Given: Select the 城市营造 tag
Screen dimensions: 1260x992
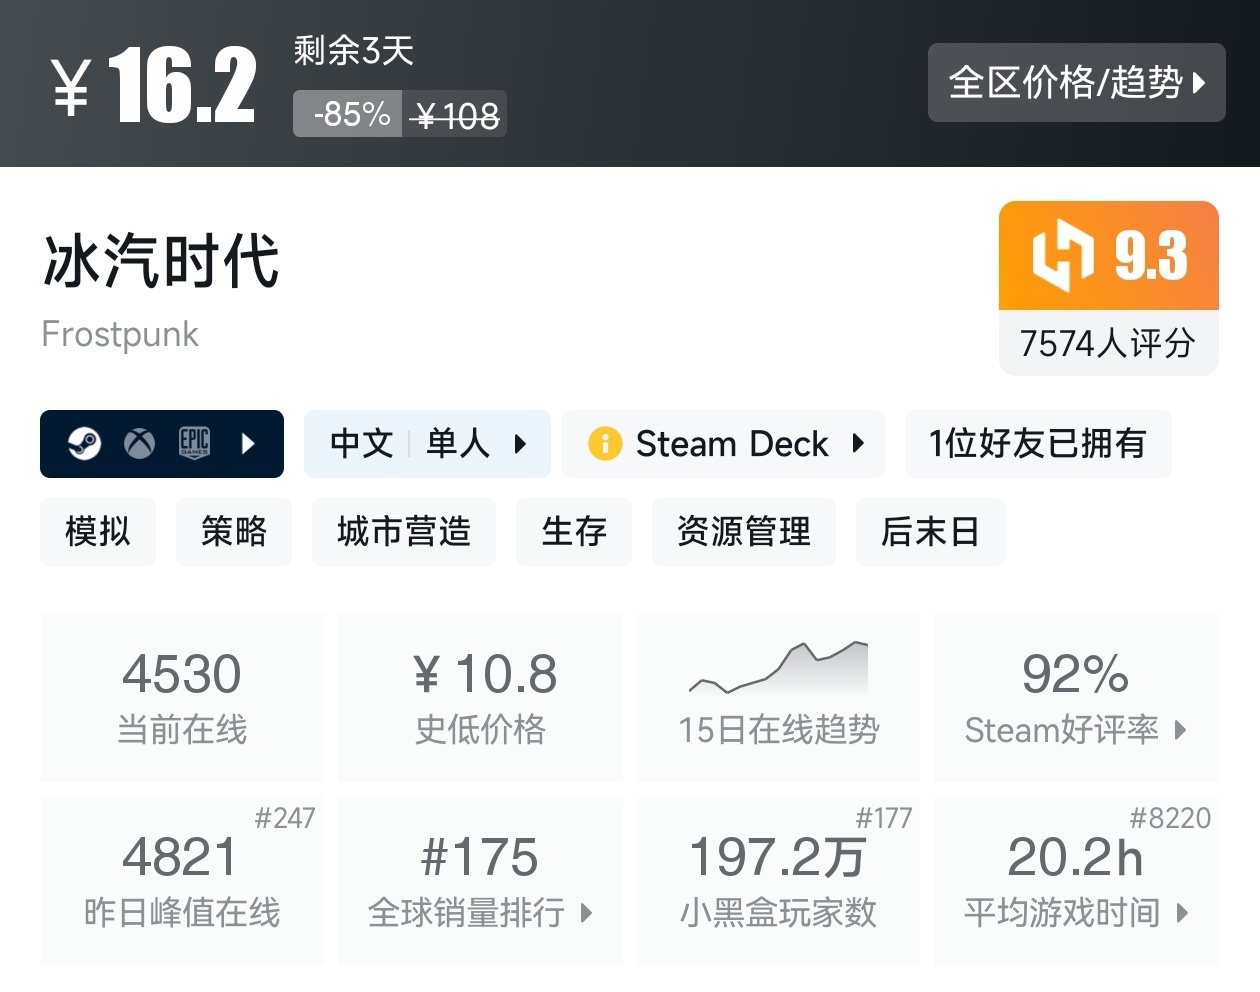Looking at the screenshot, I should [404, 532].
